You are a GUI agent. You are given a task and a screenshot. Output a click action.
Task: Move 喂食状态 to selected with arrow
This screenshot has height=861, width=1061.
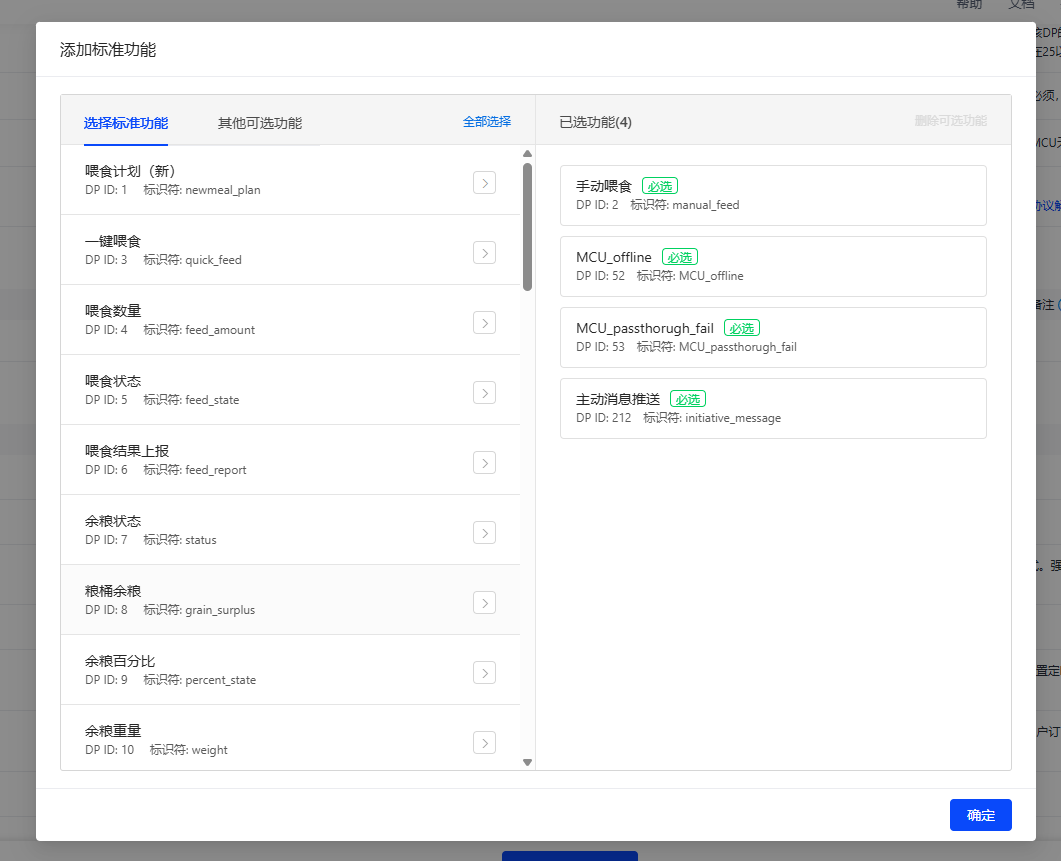(x=484, y=392)
